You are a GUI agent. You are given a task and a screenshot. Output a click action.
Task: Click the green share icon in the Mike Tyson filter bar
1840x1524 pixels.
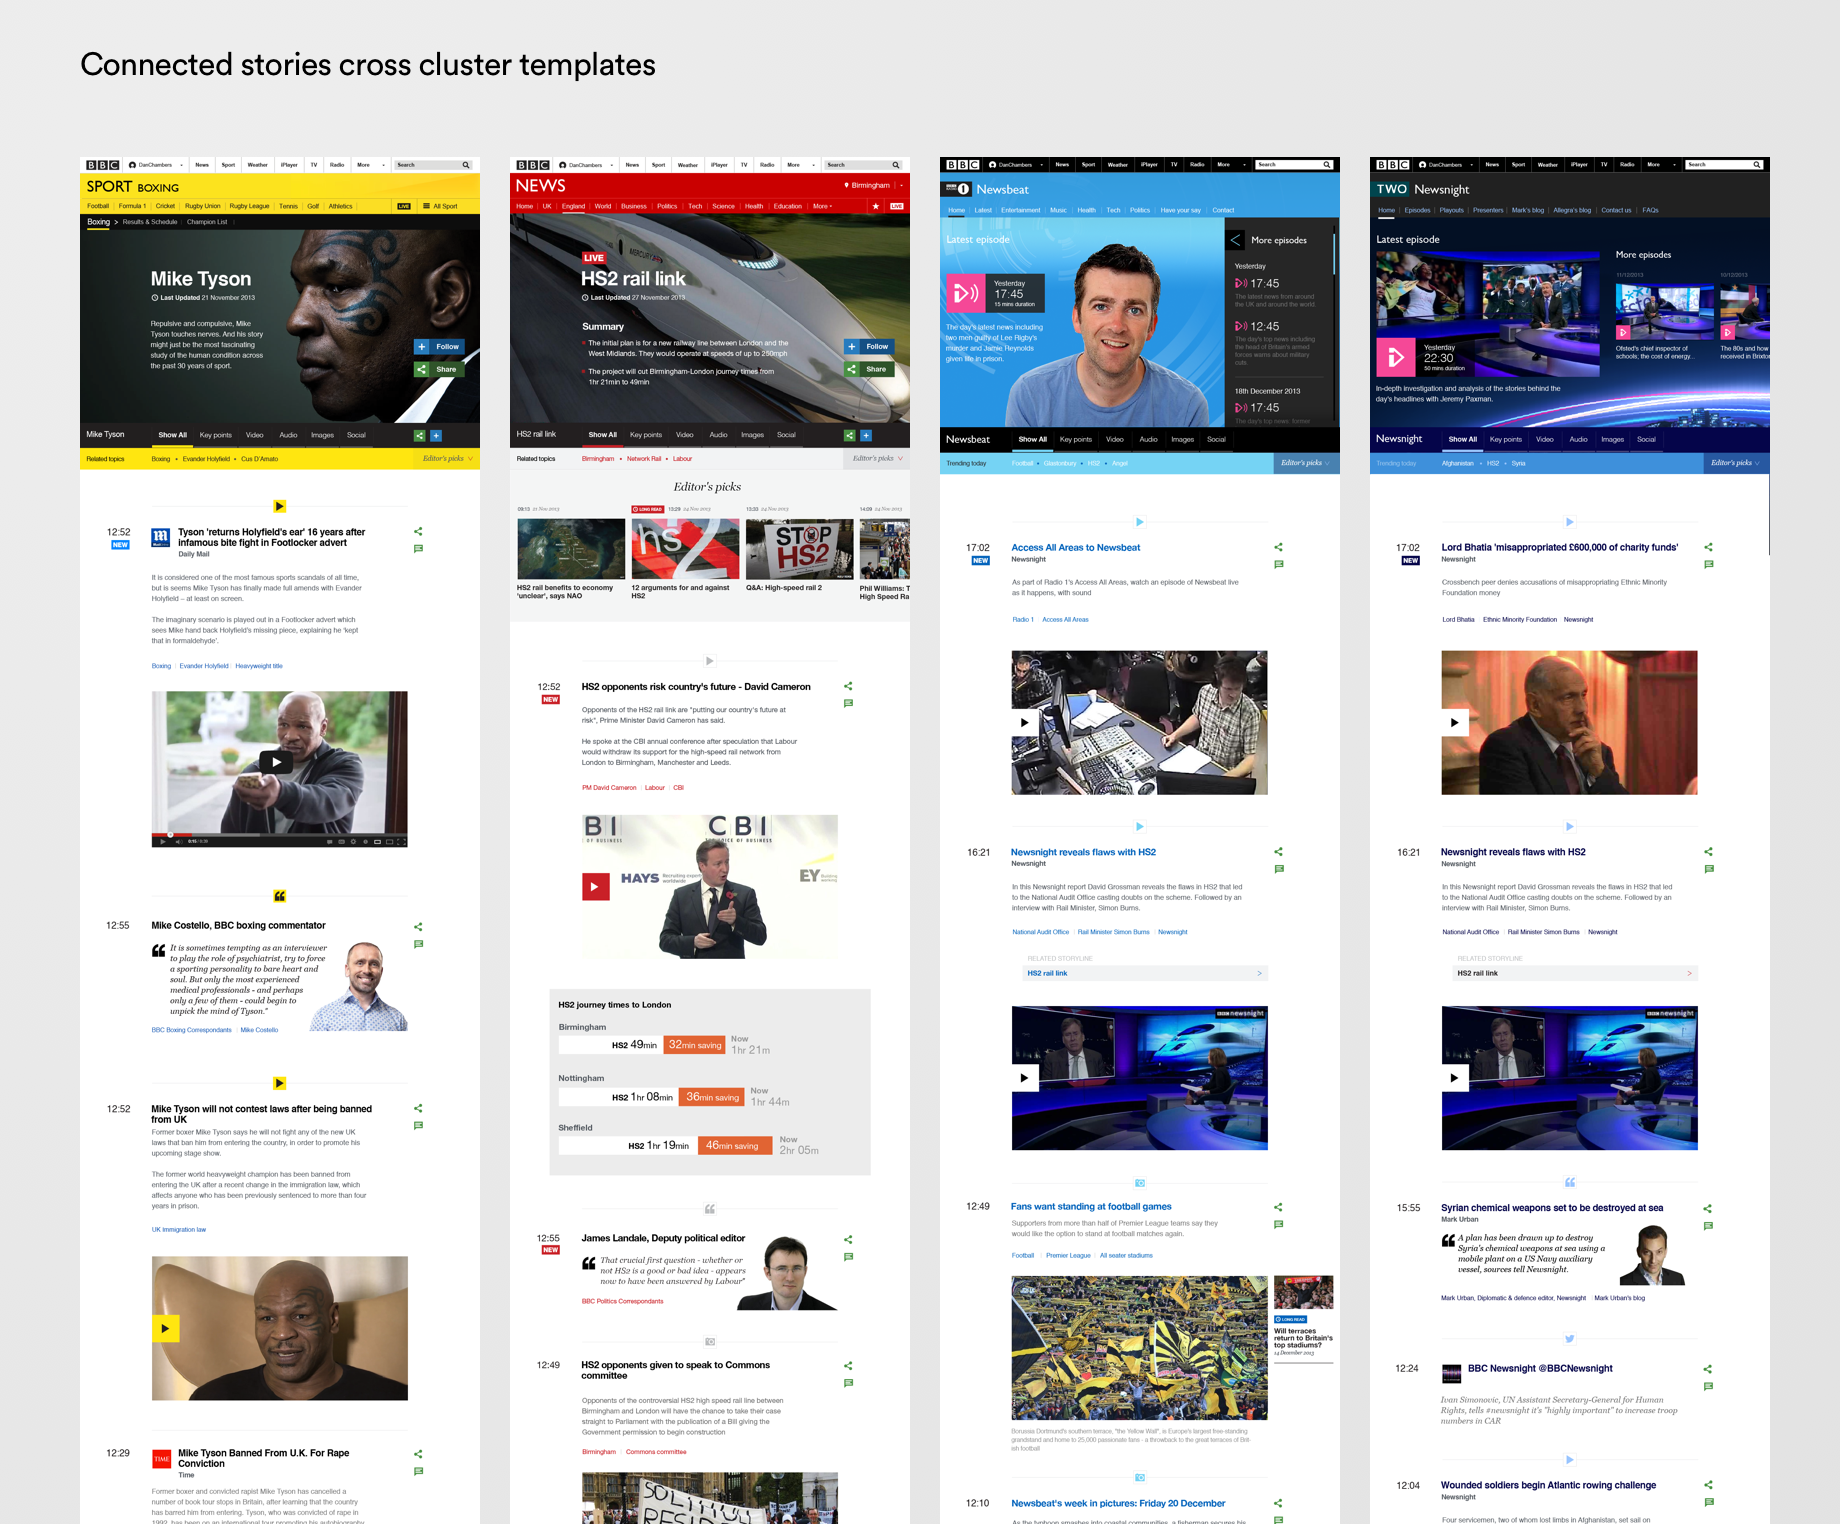pos(419,435)
